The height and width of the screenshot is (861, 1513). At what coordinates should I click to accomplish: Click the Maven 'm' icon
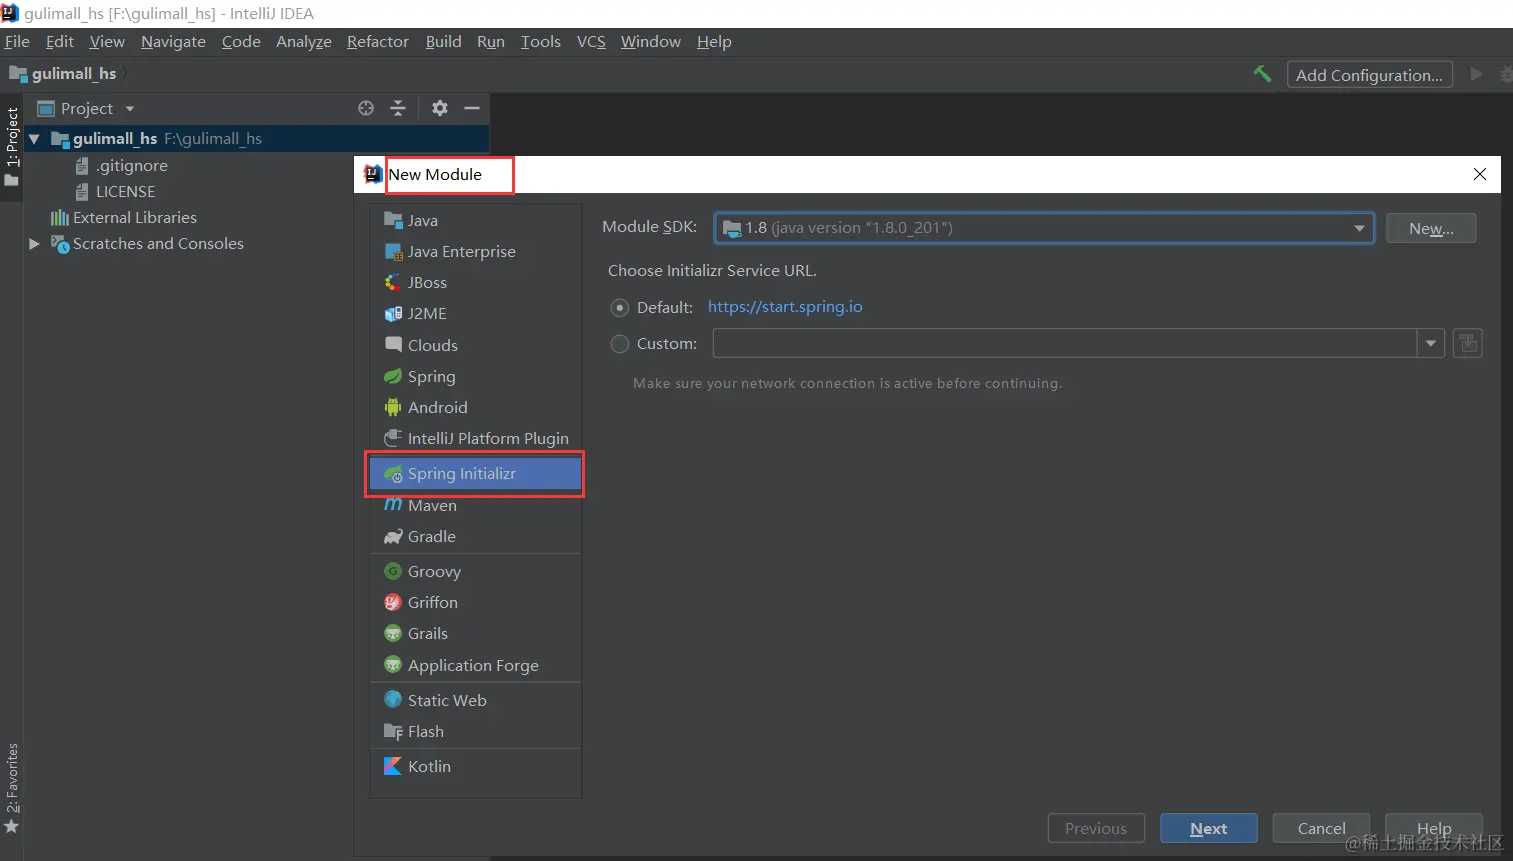pos(393,506)
